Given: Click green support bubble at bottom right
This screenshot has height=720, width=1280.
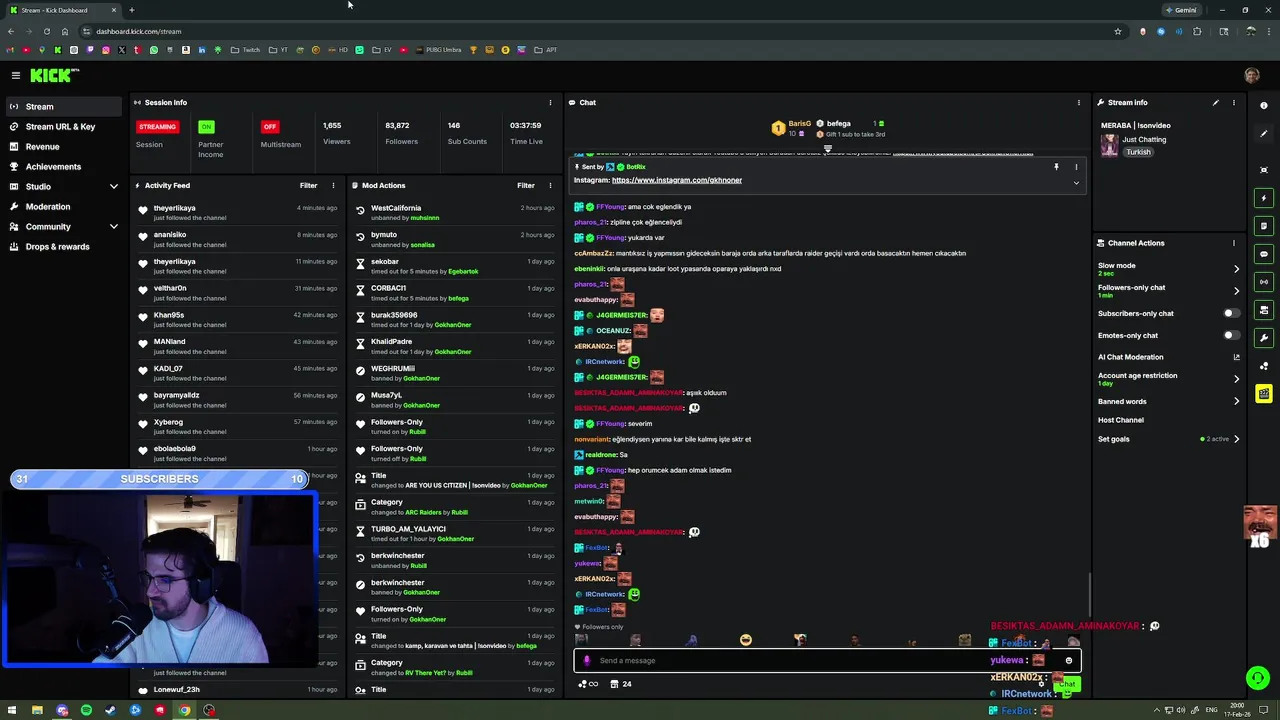Looking at the screenshot, I should tap(1258, 678).
